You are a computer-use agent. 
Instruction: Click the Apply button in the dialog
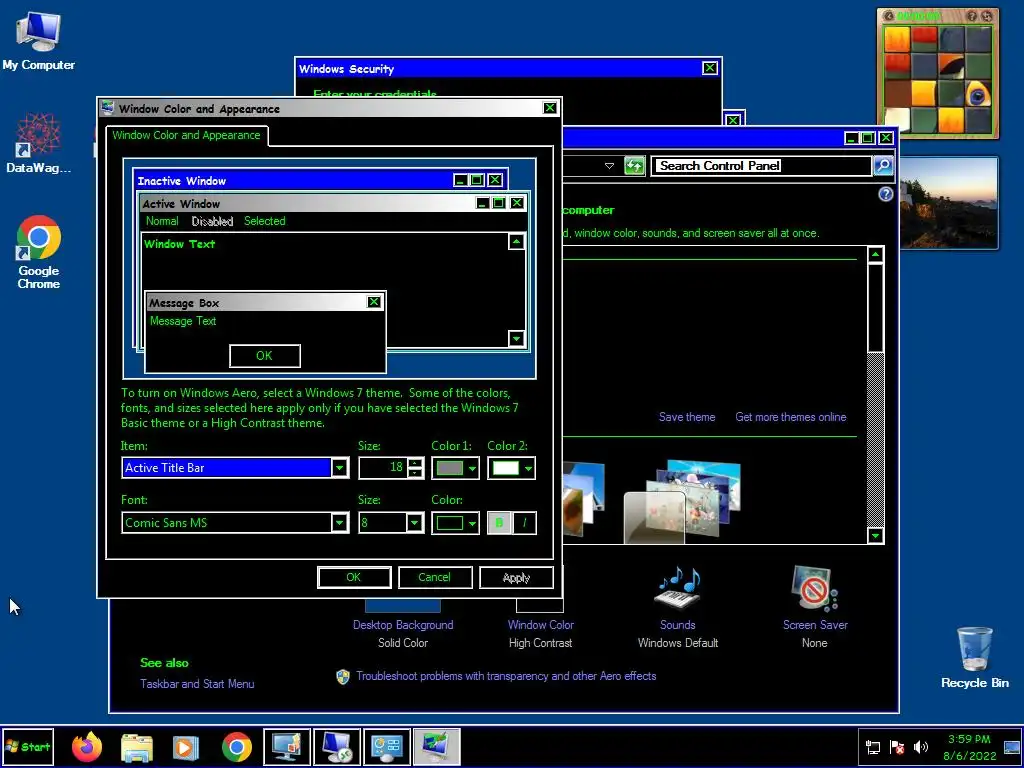click(516, 577)
